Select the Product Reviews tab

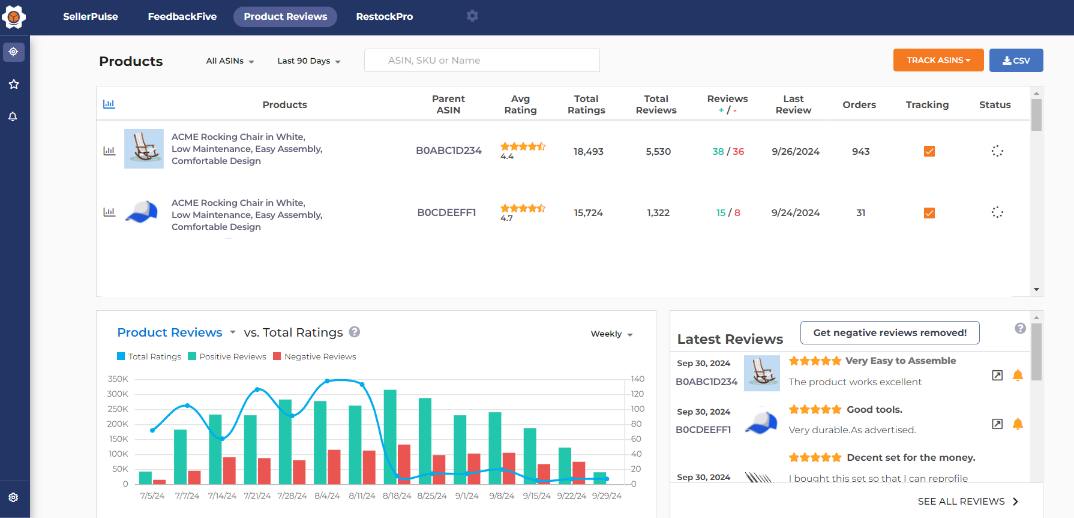point(286,16)
